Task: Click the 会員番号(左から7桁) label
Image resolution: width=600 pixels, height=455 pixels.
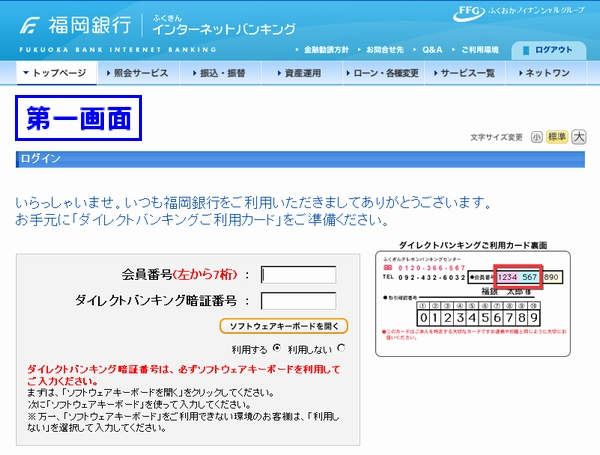Action: [179, 274]
